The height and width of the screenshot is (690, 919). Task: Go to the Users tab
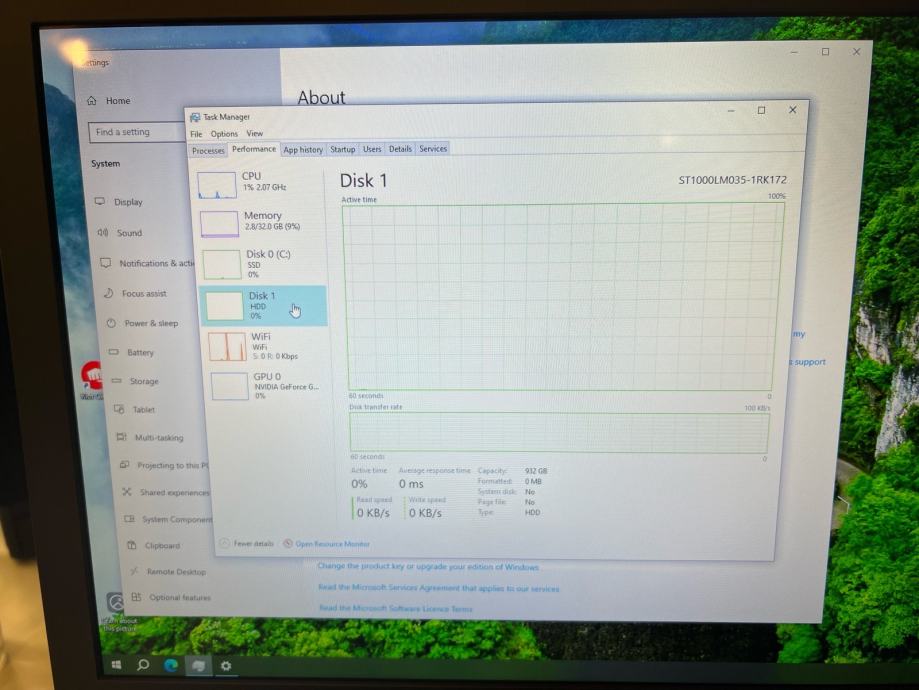[x=372, y=149]
